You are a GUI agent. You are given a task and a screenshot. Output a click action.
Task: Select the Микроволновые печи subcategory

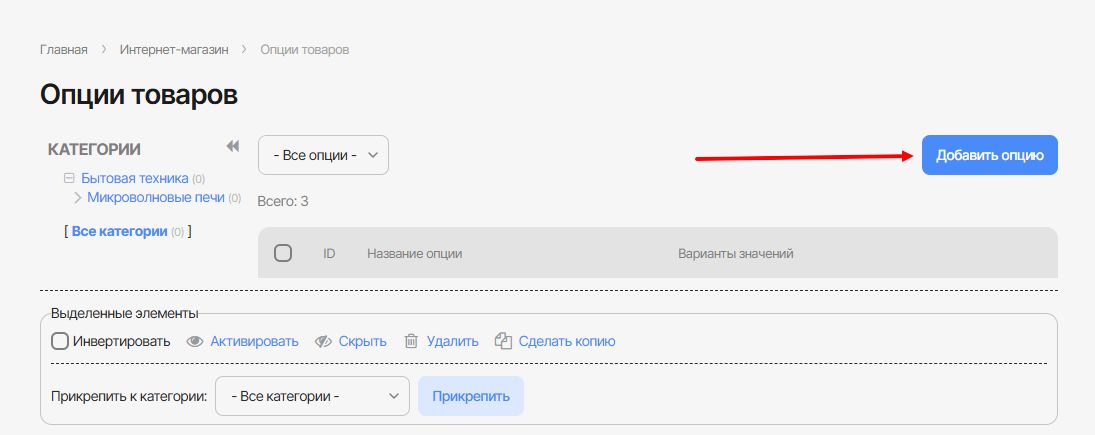tap(155, 197)
